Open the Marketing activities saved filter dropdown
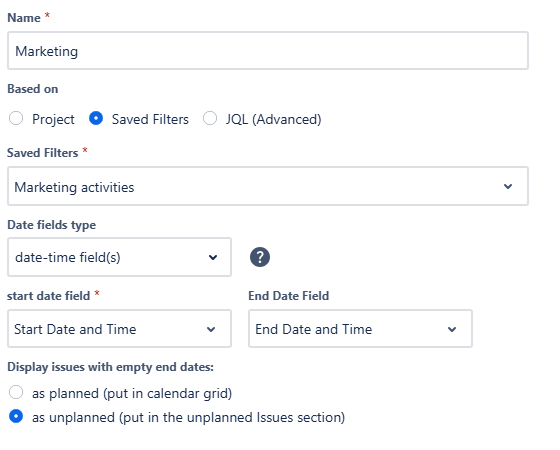The image size is (560, 450). click(268, 186)
